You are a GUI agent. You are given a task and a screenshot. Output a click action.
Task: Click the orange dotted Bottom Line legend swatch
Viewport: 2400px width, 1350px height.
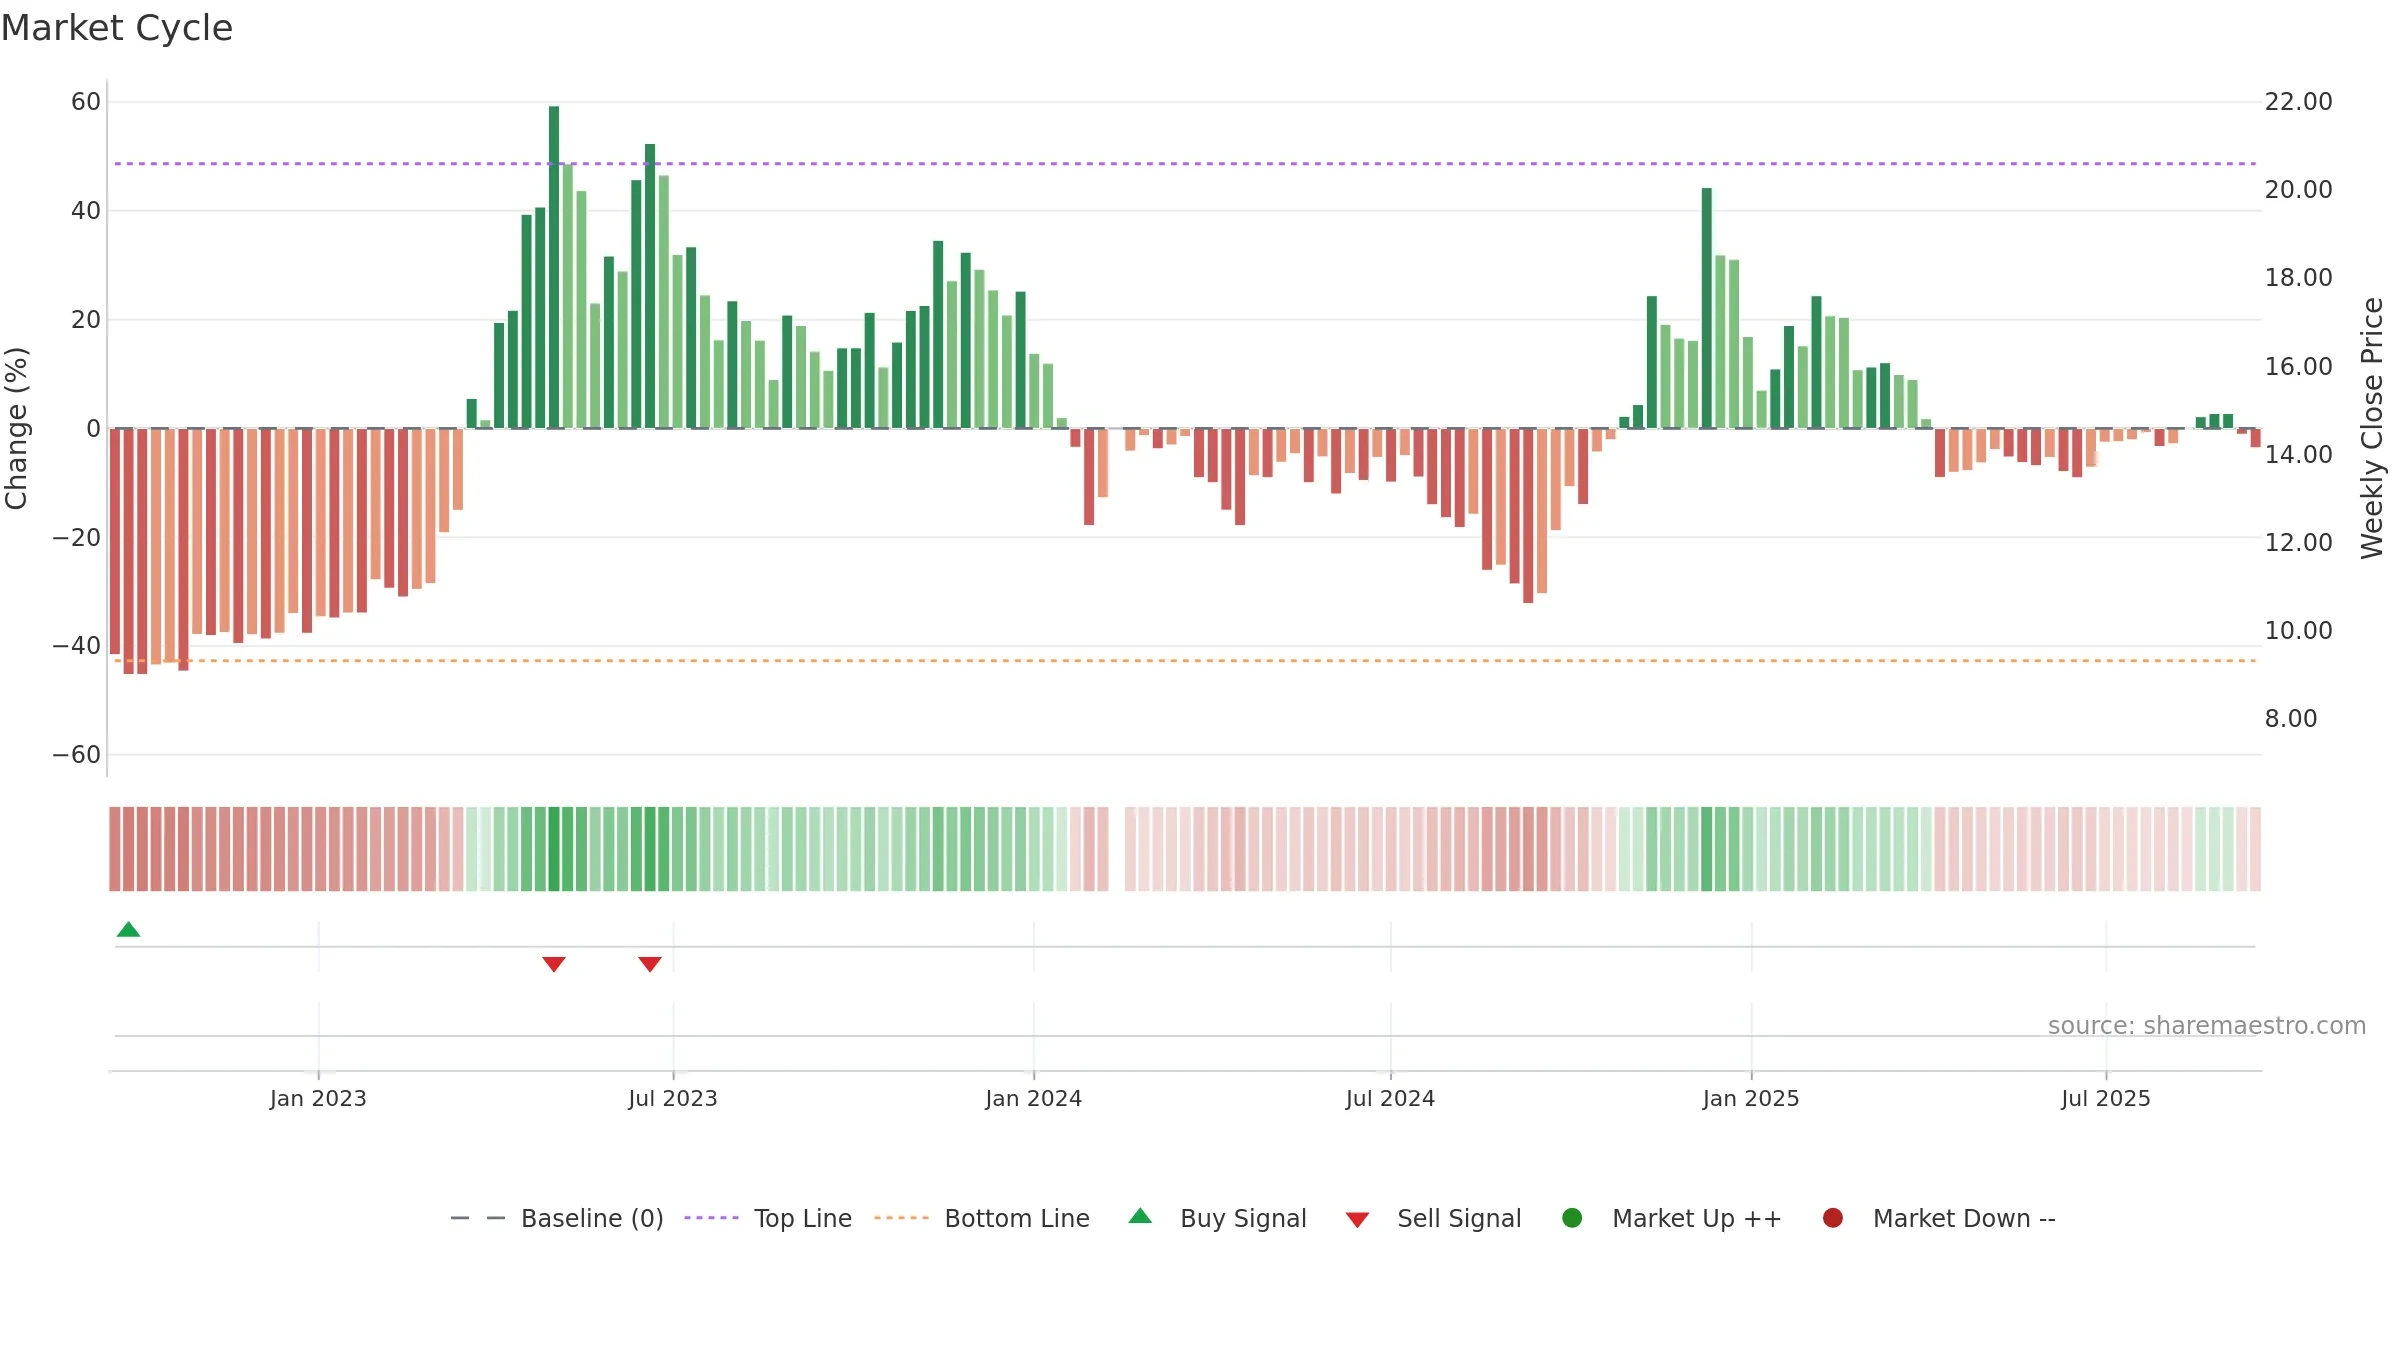coord(901,1218)
